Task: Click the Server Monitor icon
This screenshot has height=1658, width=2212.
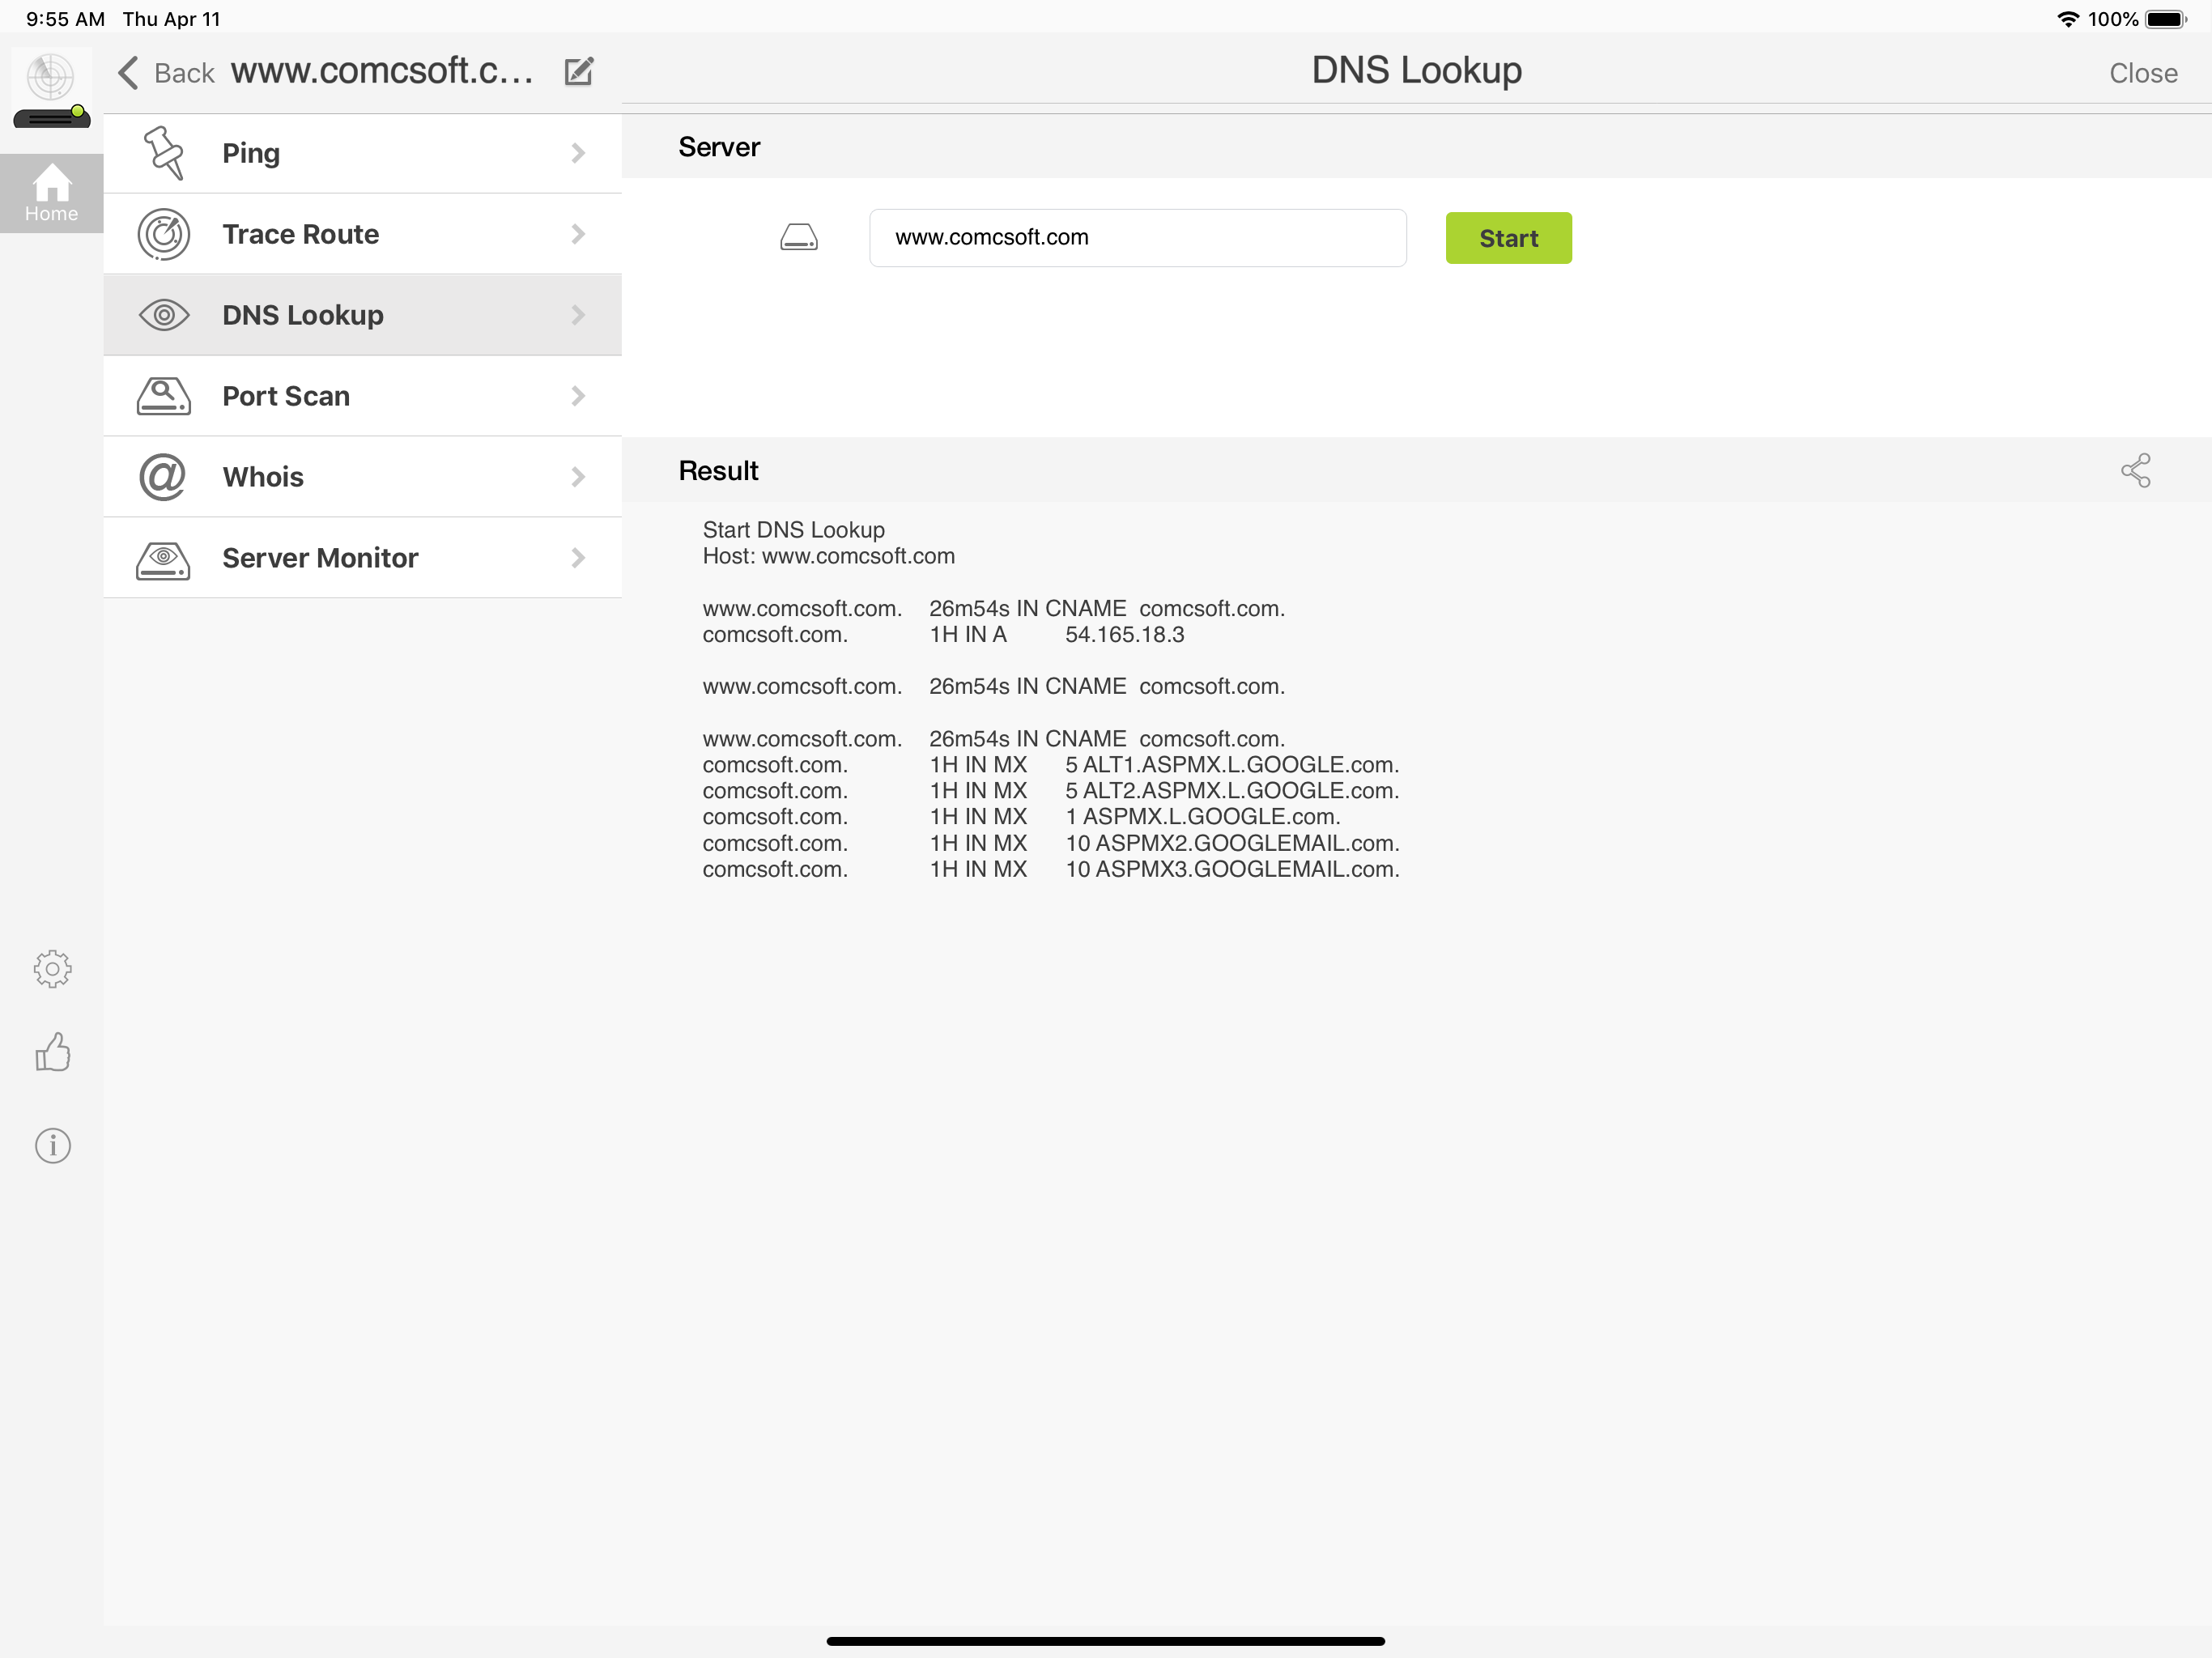Action: (x=163, y=557)
